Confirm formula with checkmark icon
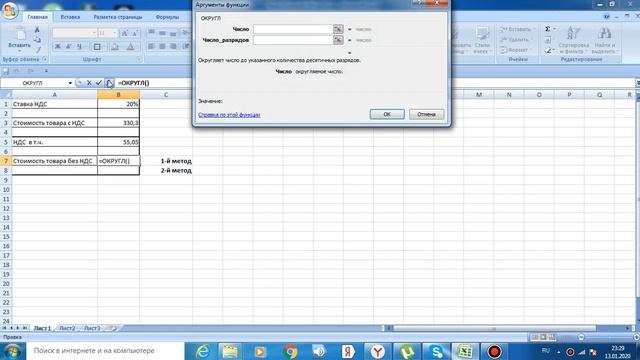 pyautogui.click(x=99, y=83)
